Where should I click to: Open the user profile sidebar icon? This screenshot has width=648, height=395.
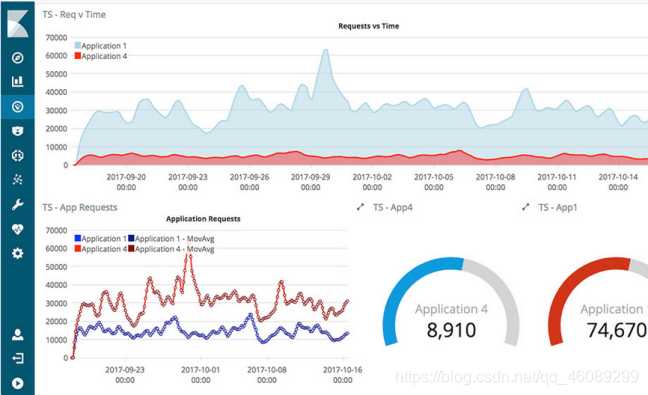click(17, 334)
